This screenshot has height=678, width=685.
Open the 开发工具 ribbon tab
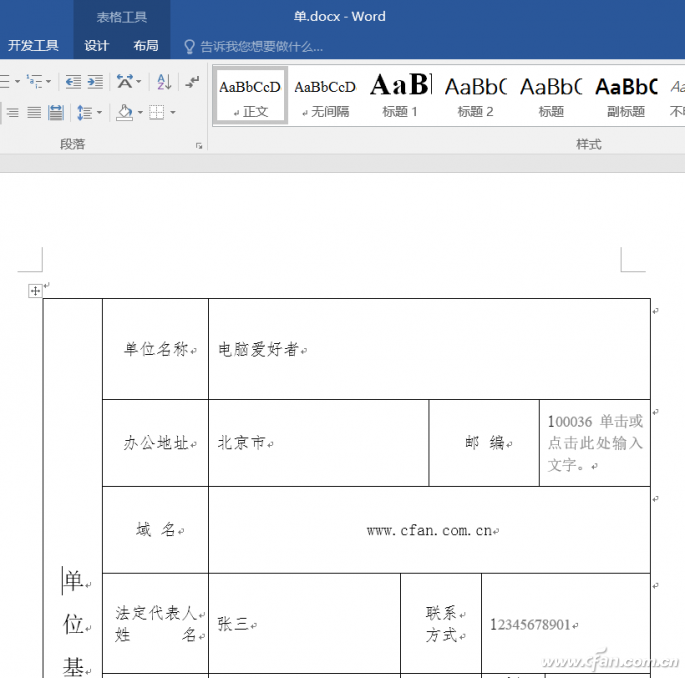[33, 45]
